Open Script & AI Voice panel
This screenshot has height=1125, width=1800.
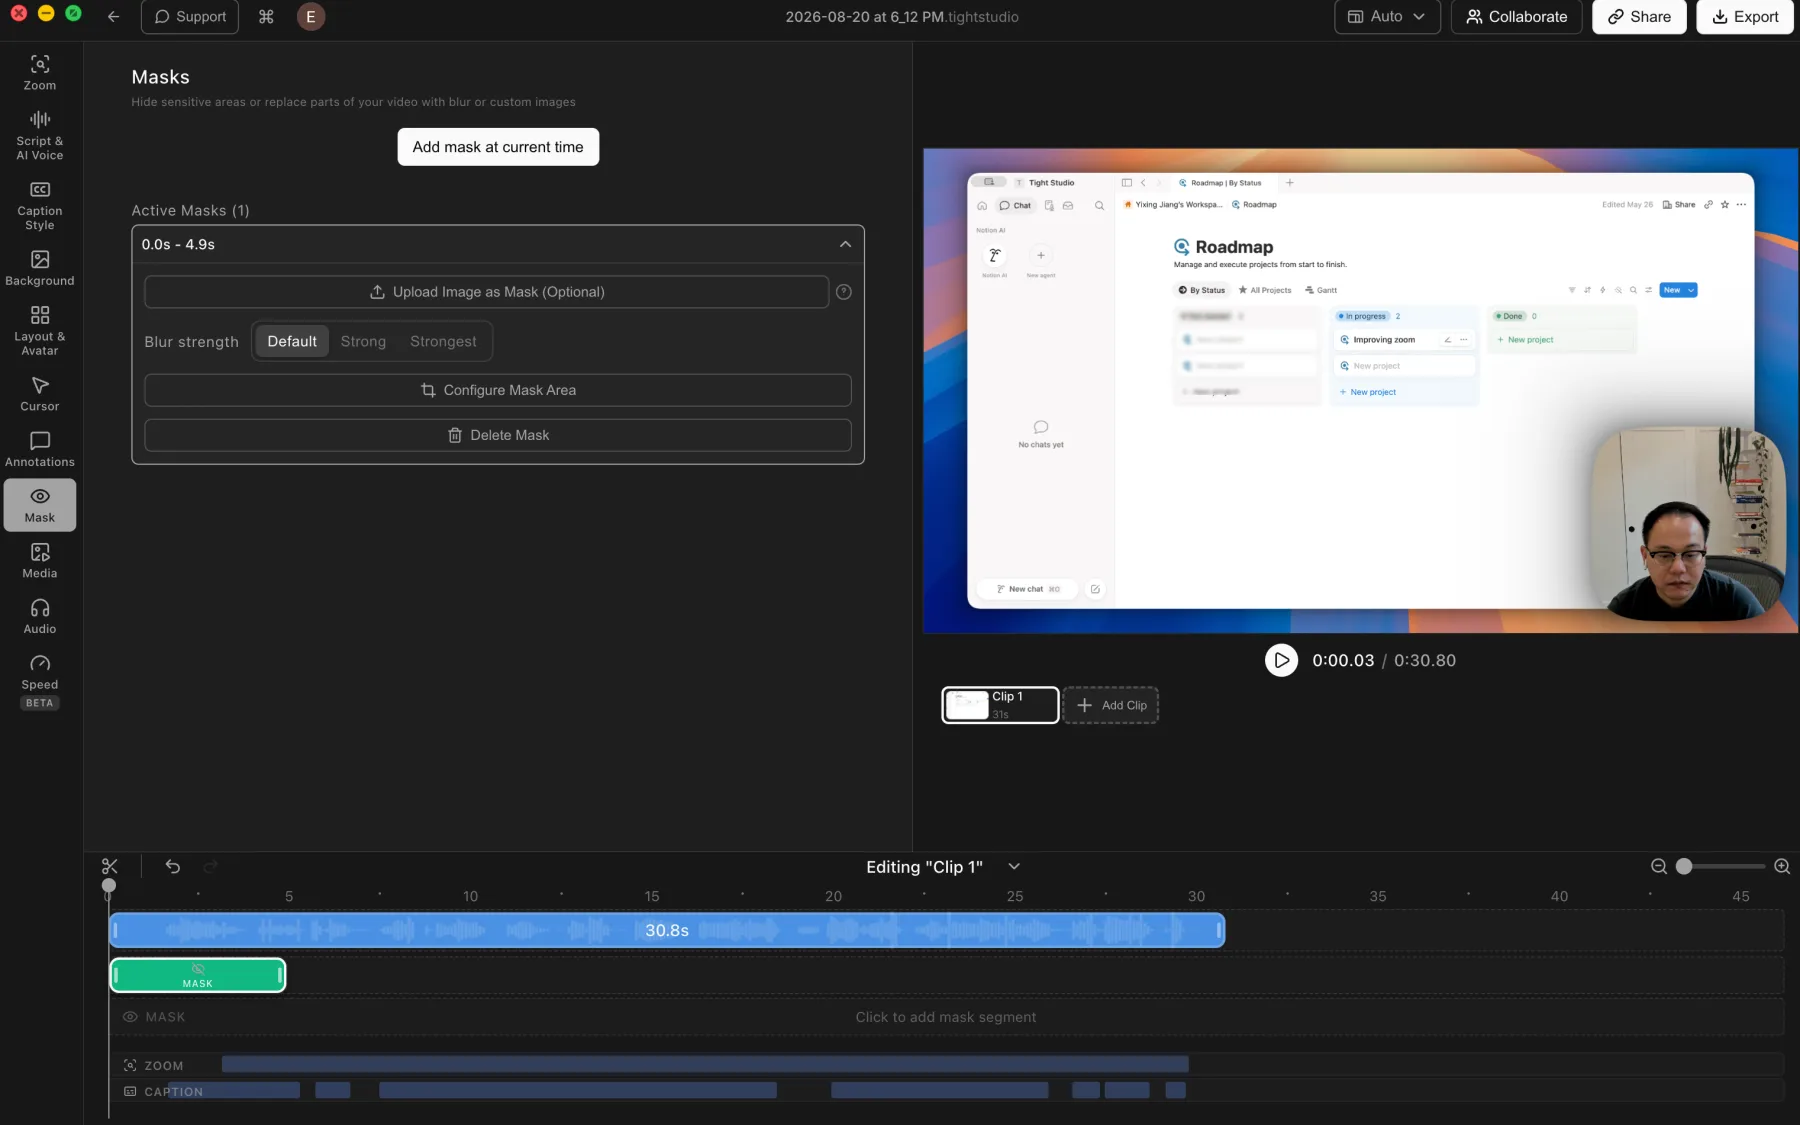click(x=40, y=135)
